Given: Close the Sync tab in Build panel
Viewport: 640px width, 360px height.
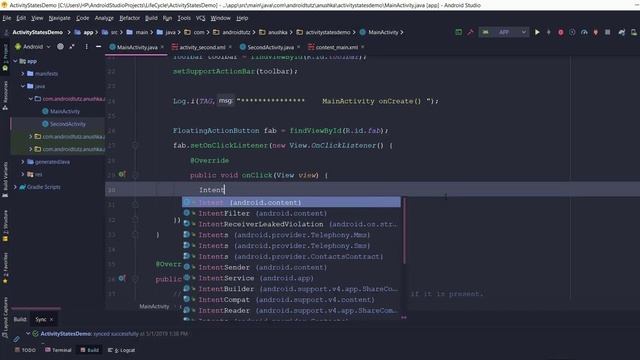Looking at the screenshot, I should pos(51,319).
